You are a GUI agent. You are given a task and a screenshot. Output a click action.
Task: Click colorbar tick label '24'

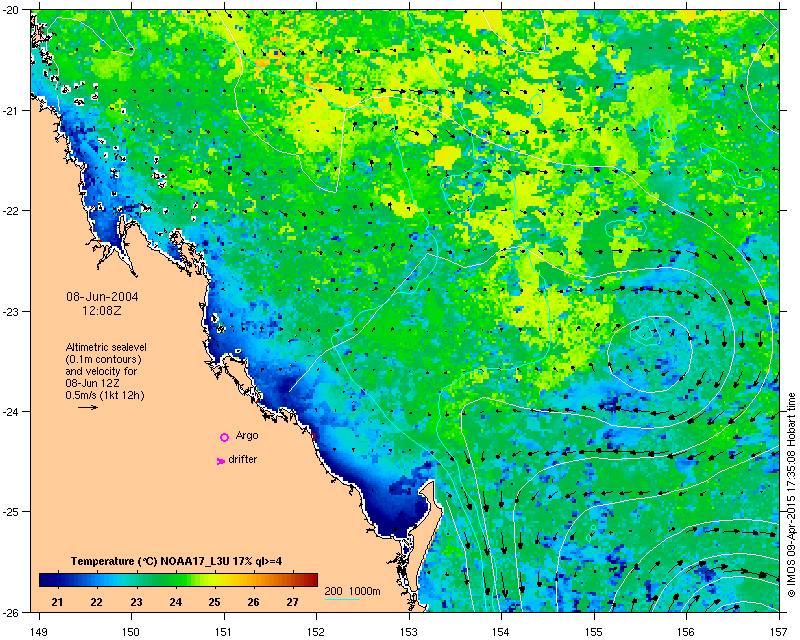(x=176, y=602)
